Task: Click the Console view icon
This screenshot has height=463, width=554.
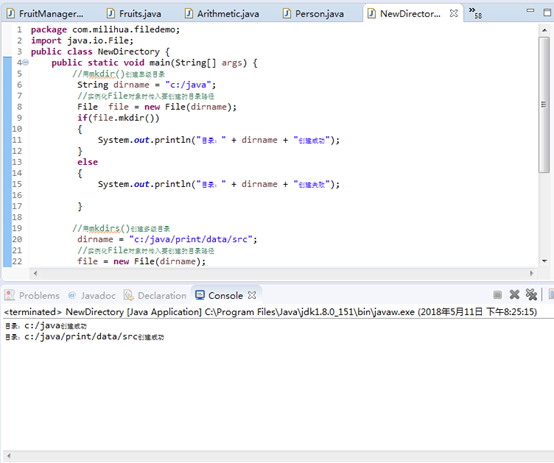Action: (x=200, y=295)
